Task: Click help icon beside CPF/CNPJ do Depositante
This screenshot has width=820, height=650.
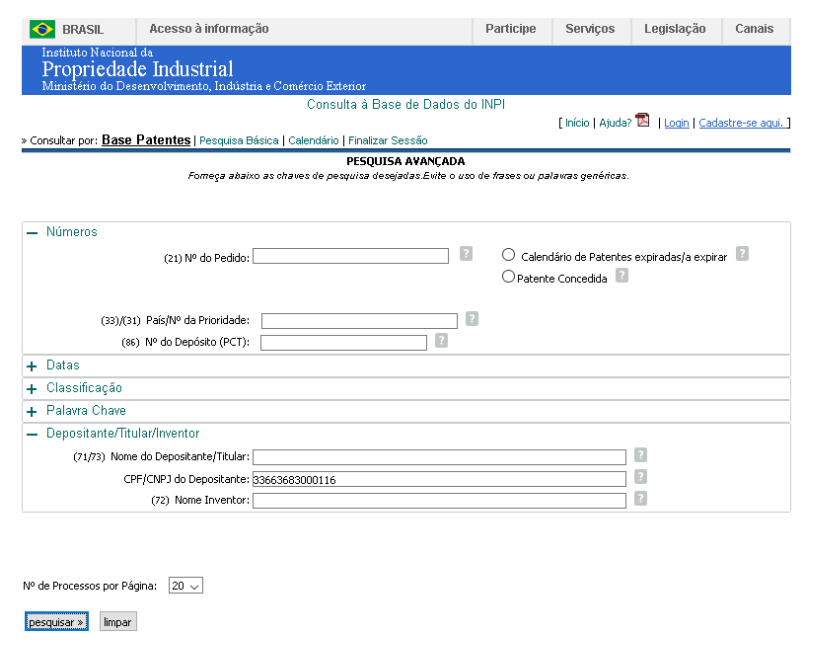Action: [641, 477]
